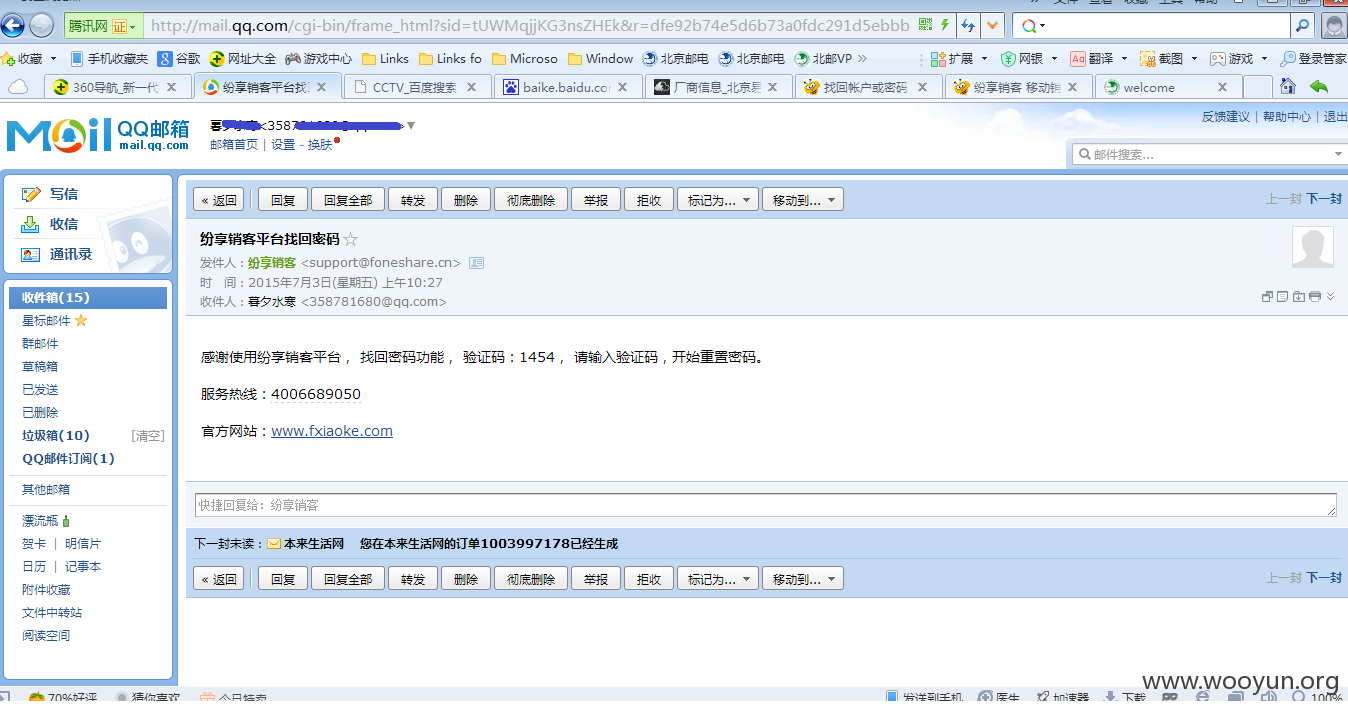This screenshot has width=1348, height=710.
Task: Expand account dropdown arrow beside email address
Action: click(x=411, y=126)
